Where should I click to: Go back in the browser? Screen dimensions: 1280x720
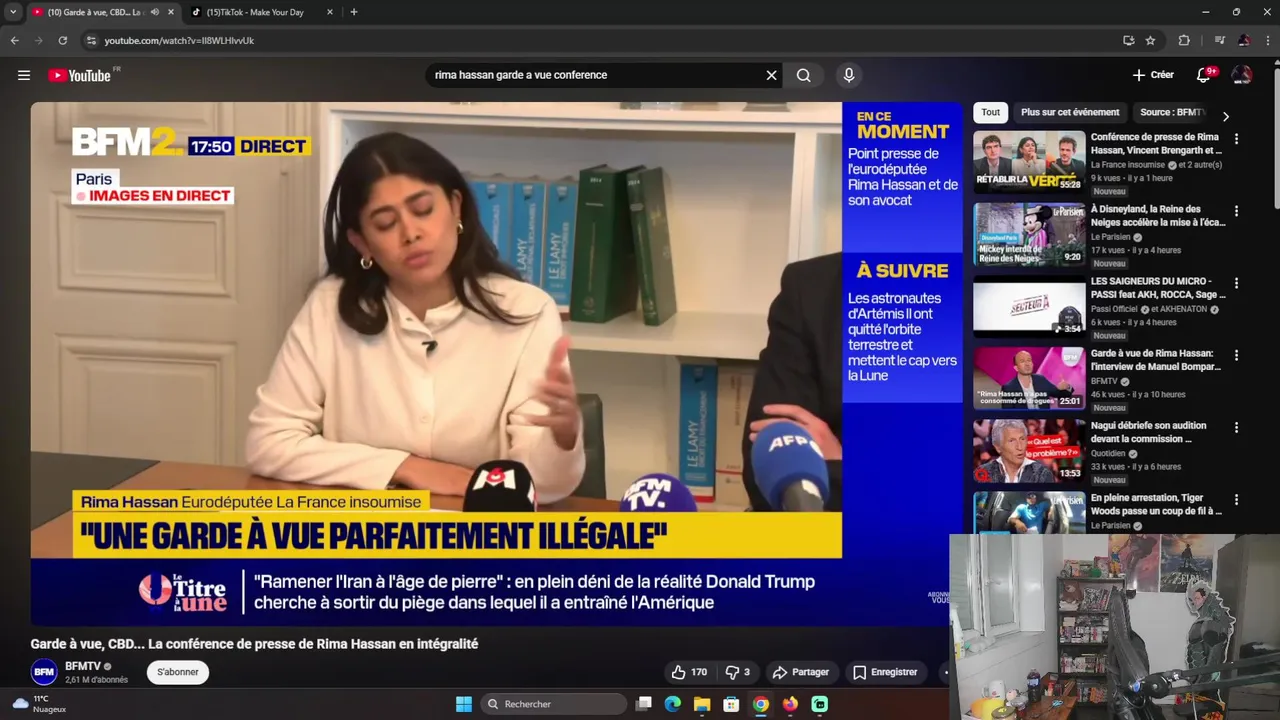click(14, 40)
